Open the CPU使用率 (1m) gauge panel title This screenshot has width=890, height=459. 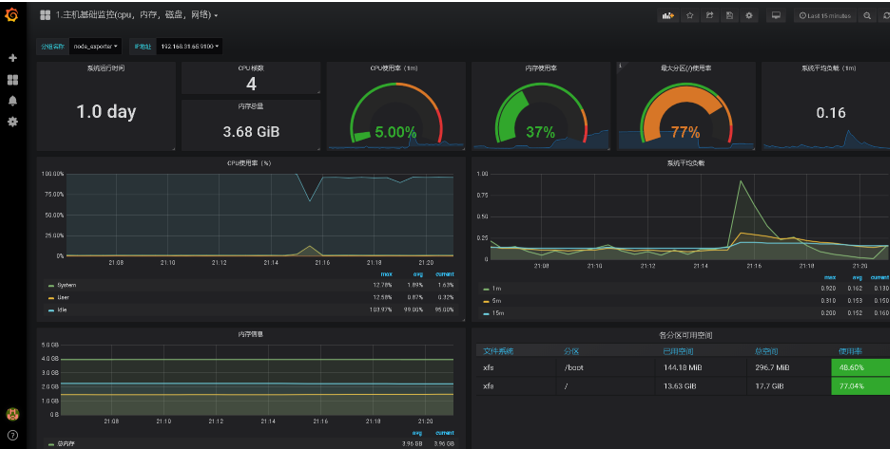[394, 68]
